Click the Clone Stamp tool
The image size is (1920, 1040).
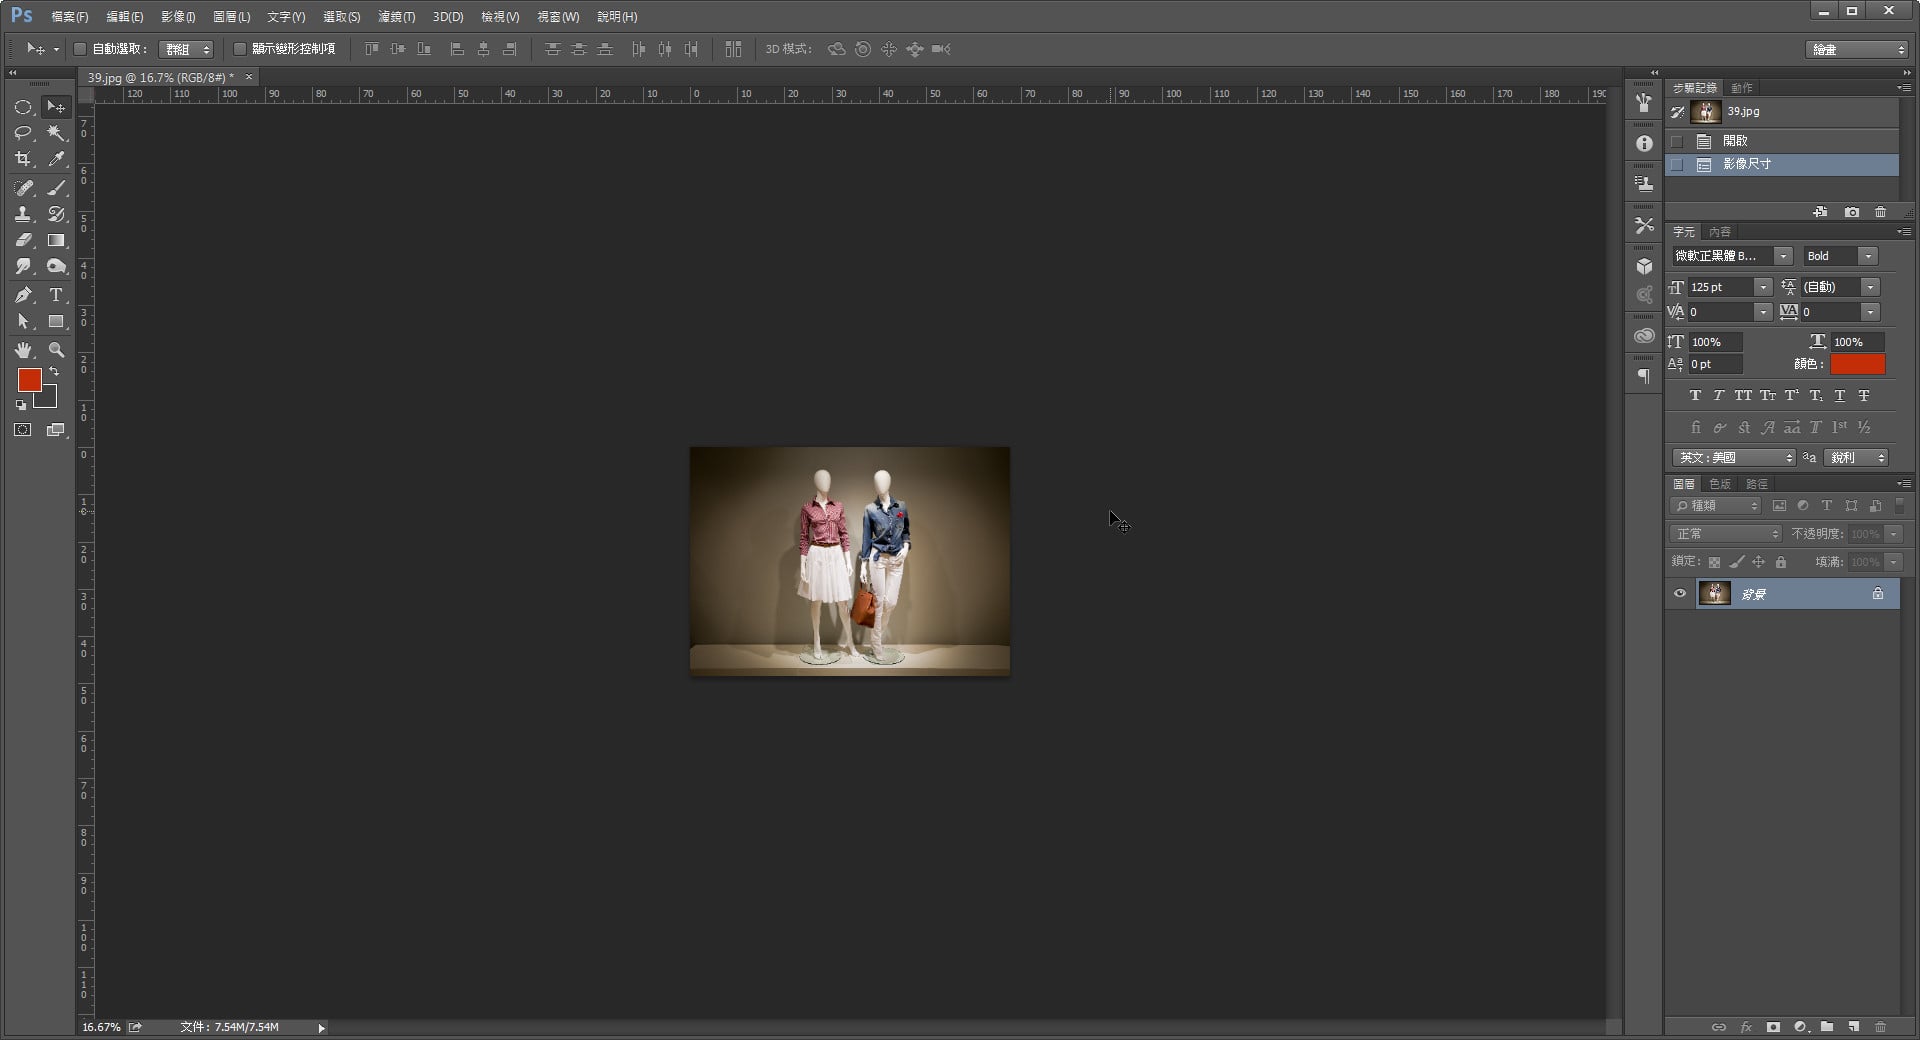[x=23, y=214]
